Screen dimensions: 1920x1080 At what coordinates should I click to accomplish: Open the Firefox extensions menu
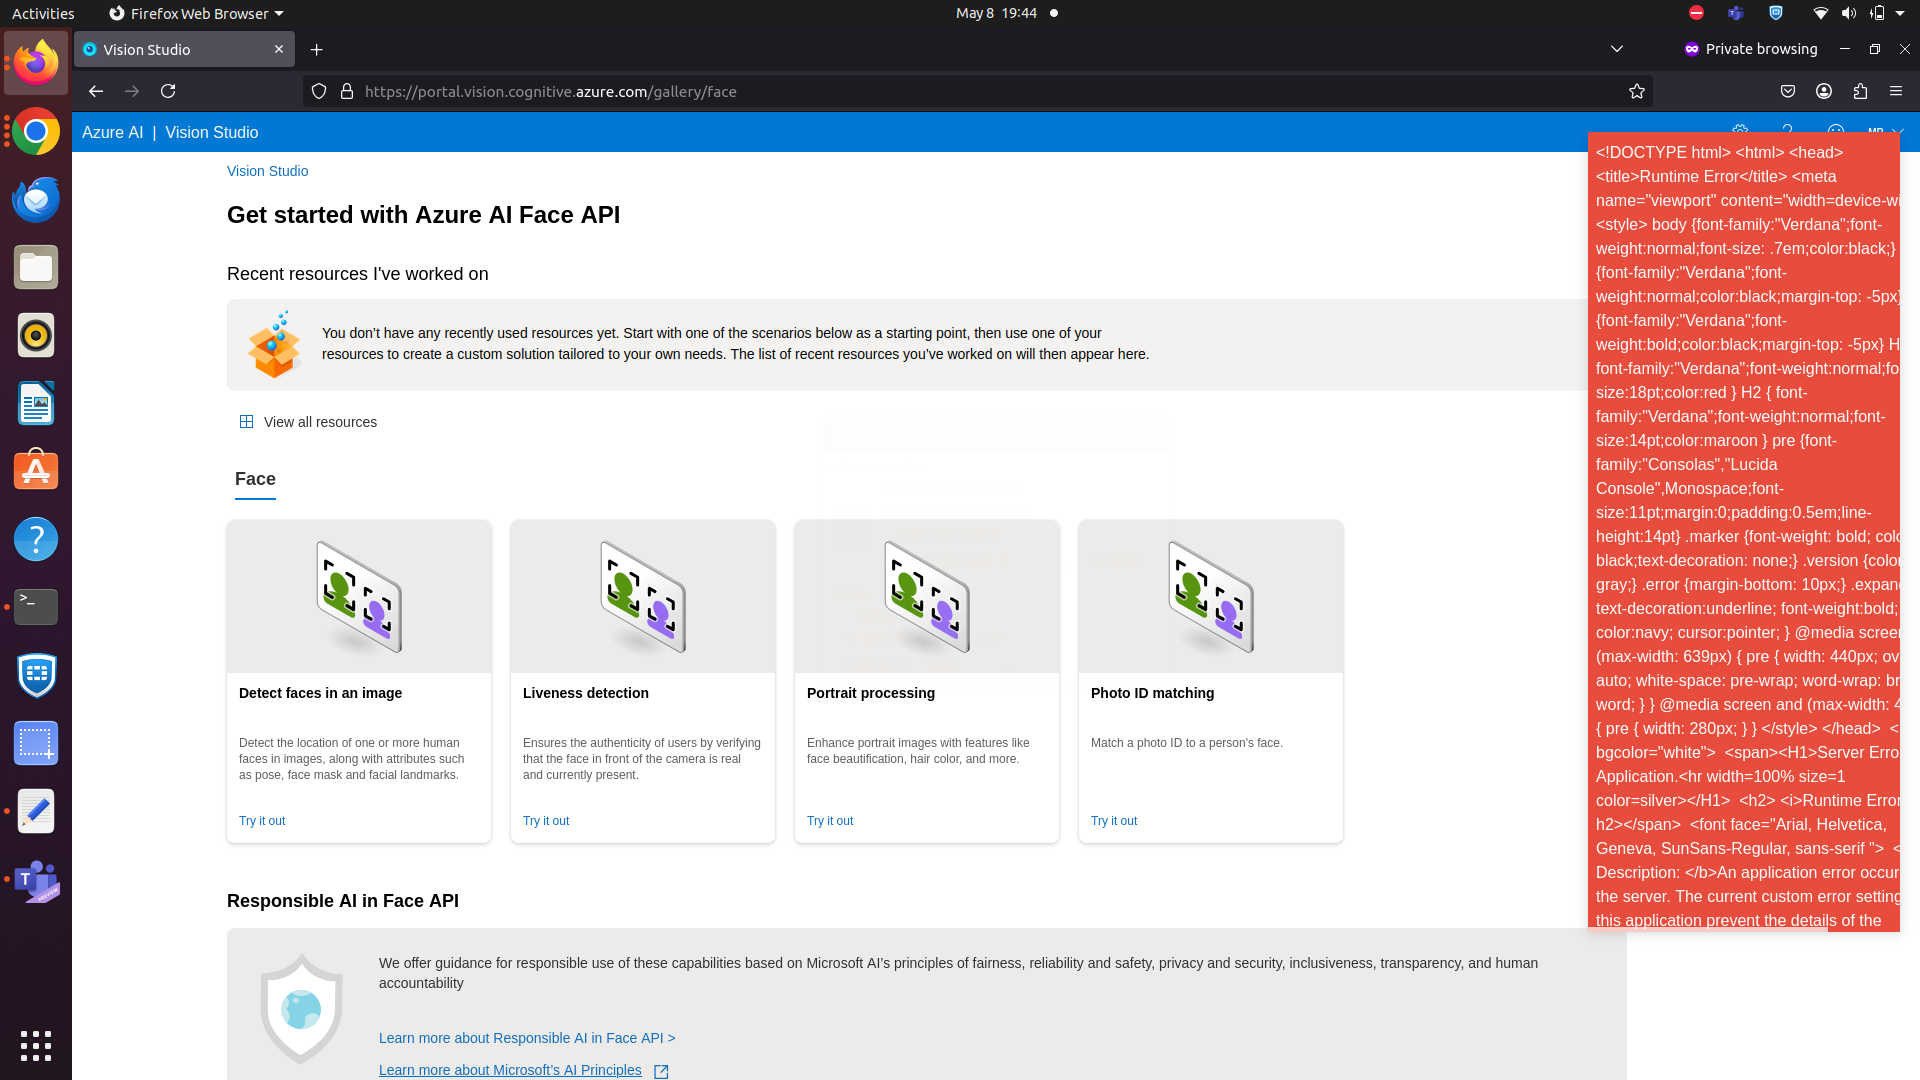1860,91
